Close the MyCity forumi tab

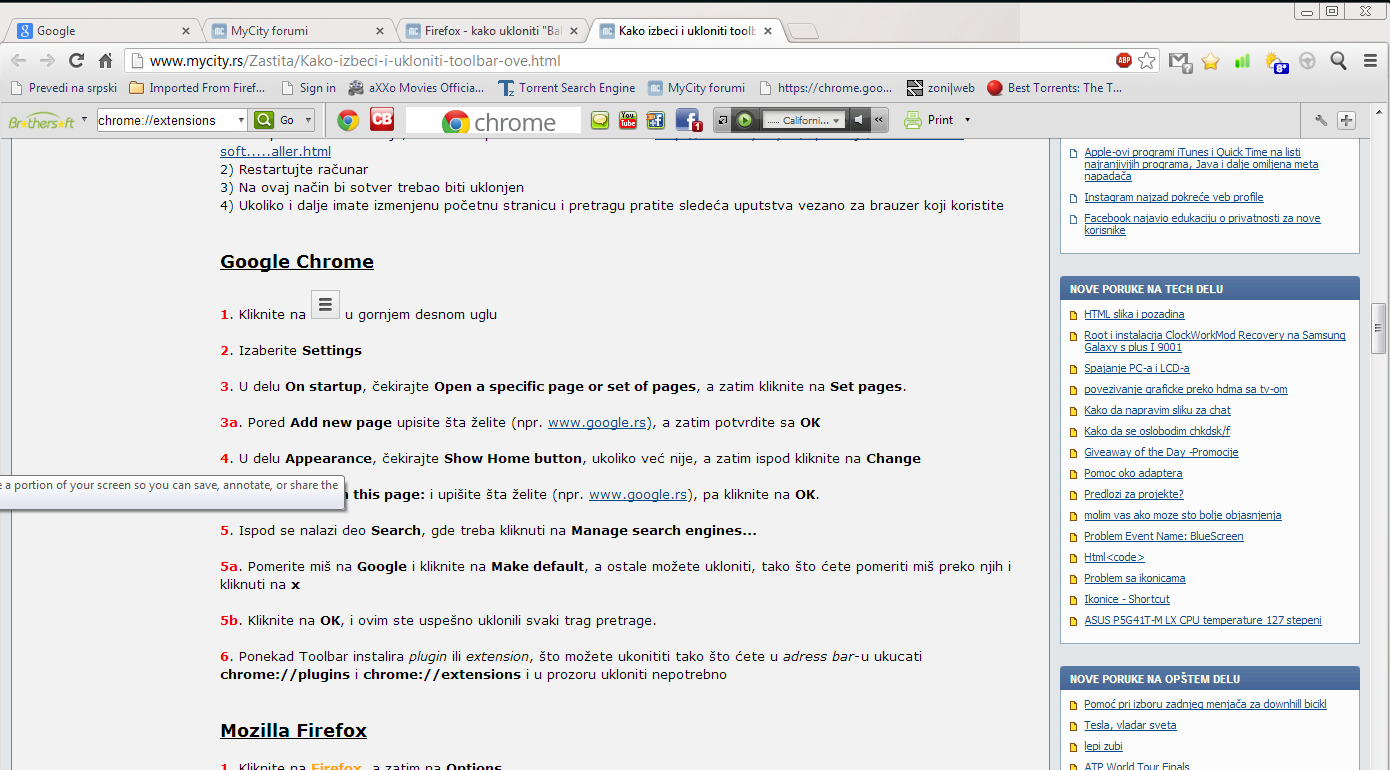tap(380, 31)
